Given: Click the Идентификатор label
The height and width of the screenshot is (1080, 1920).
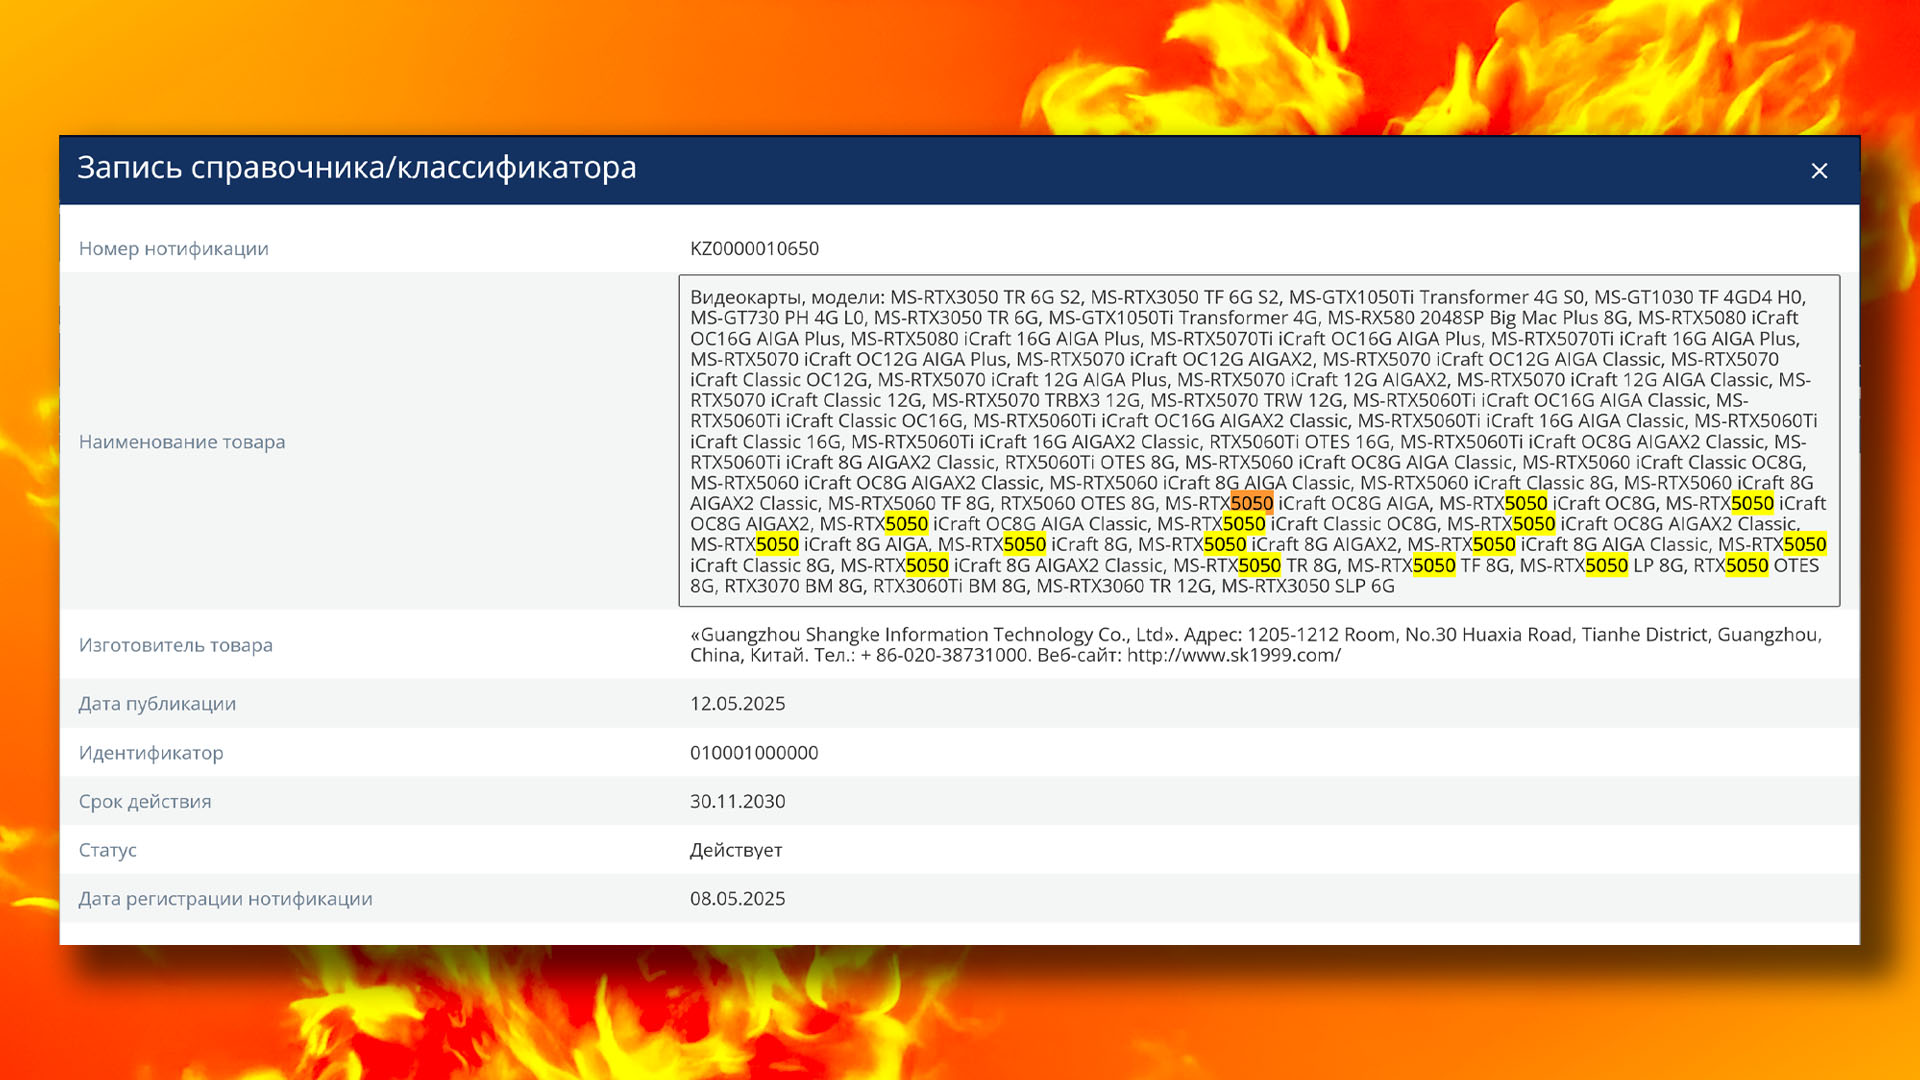Looking at the screenshot, I should click(x=151, y=752).
